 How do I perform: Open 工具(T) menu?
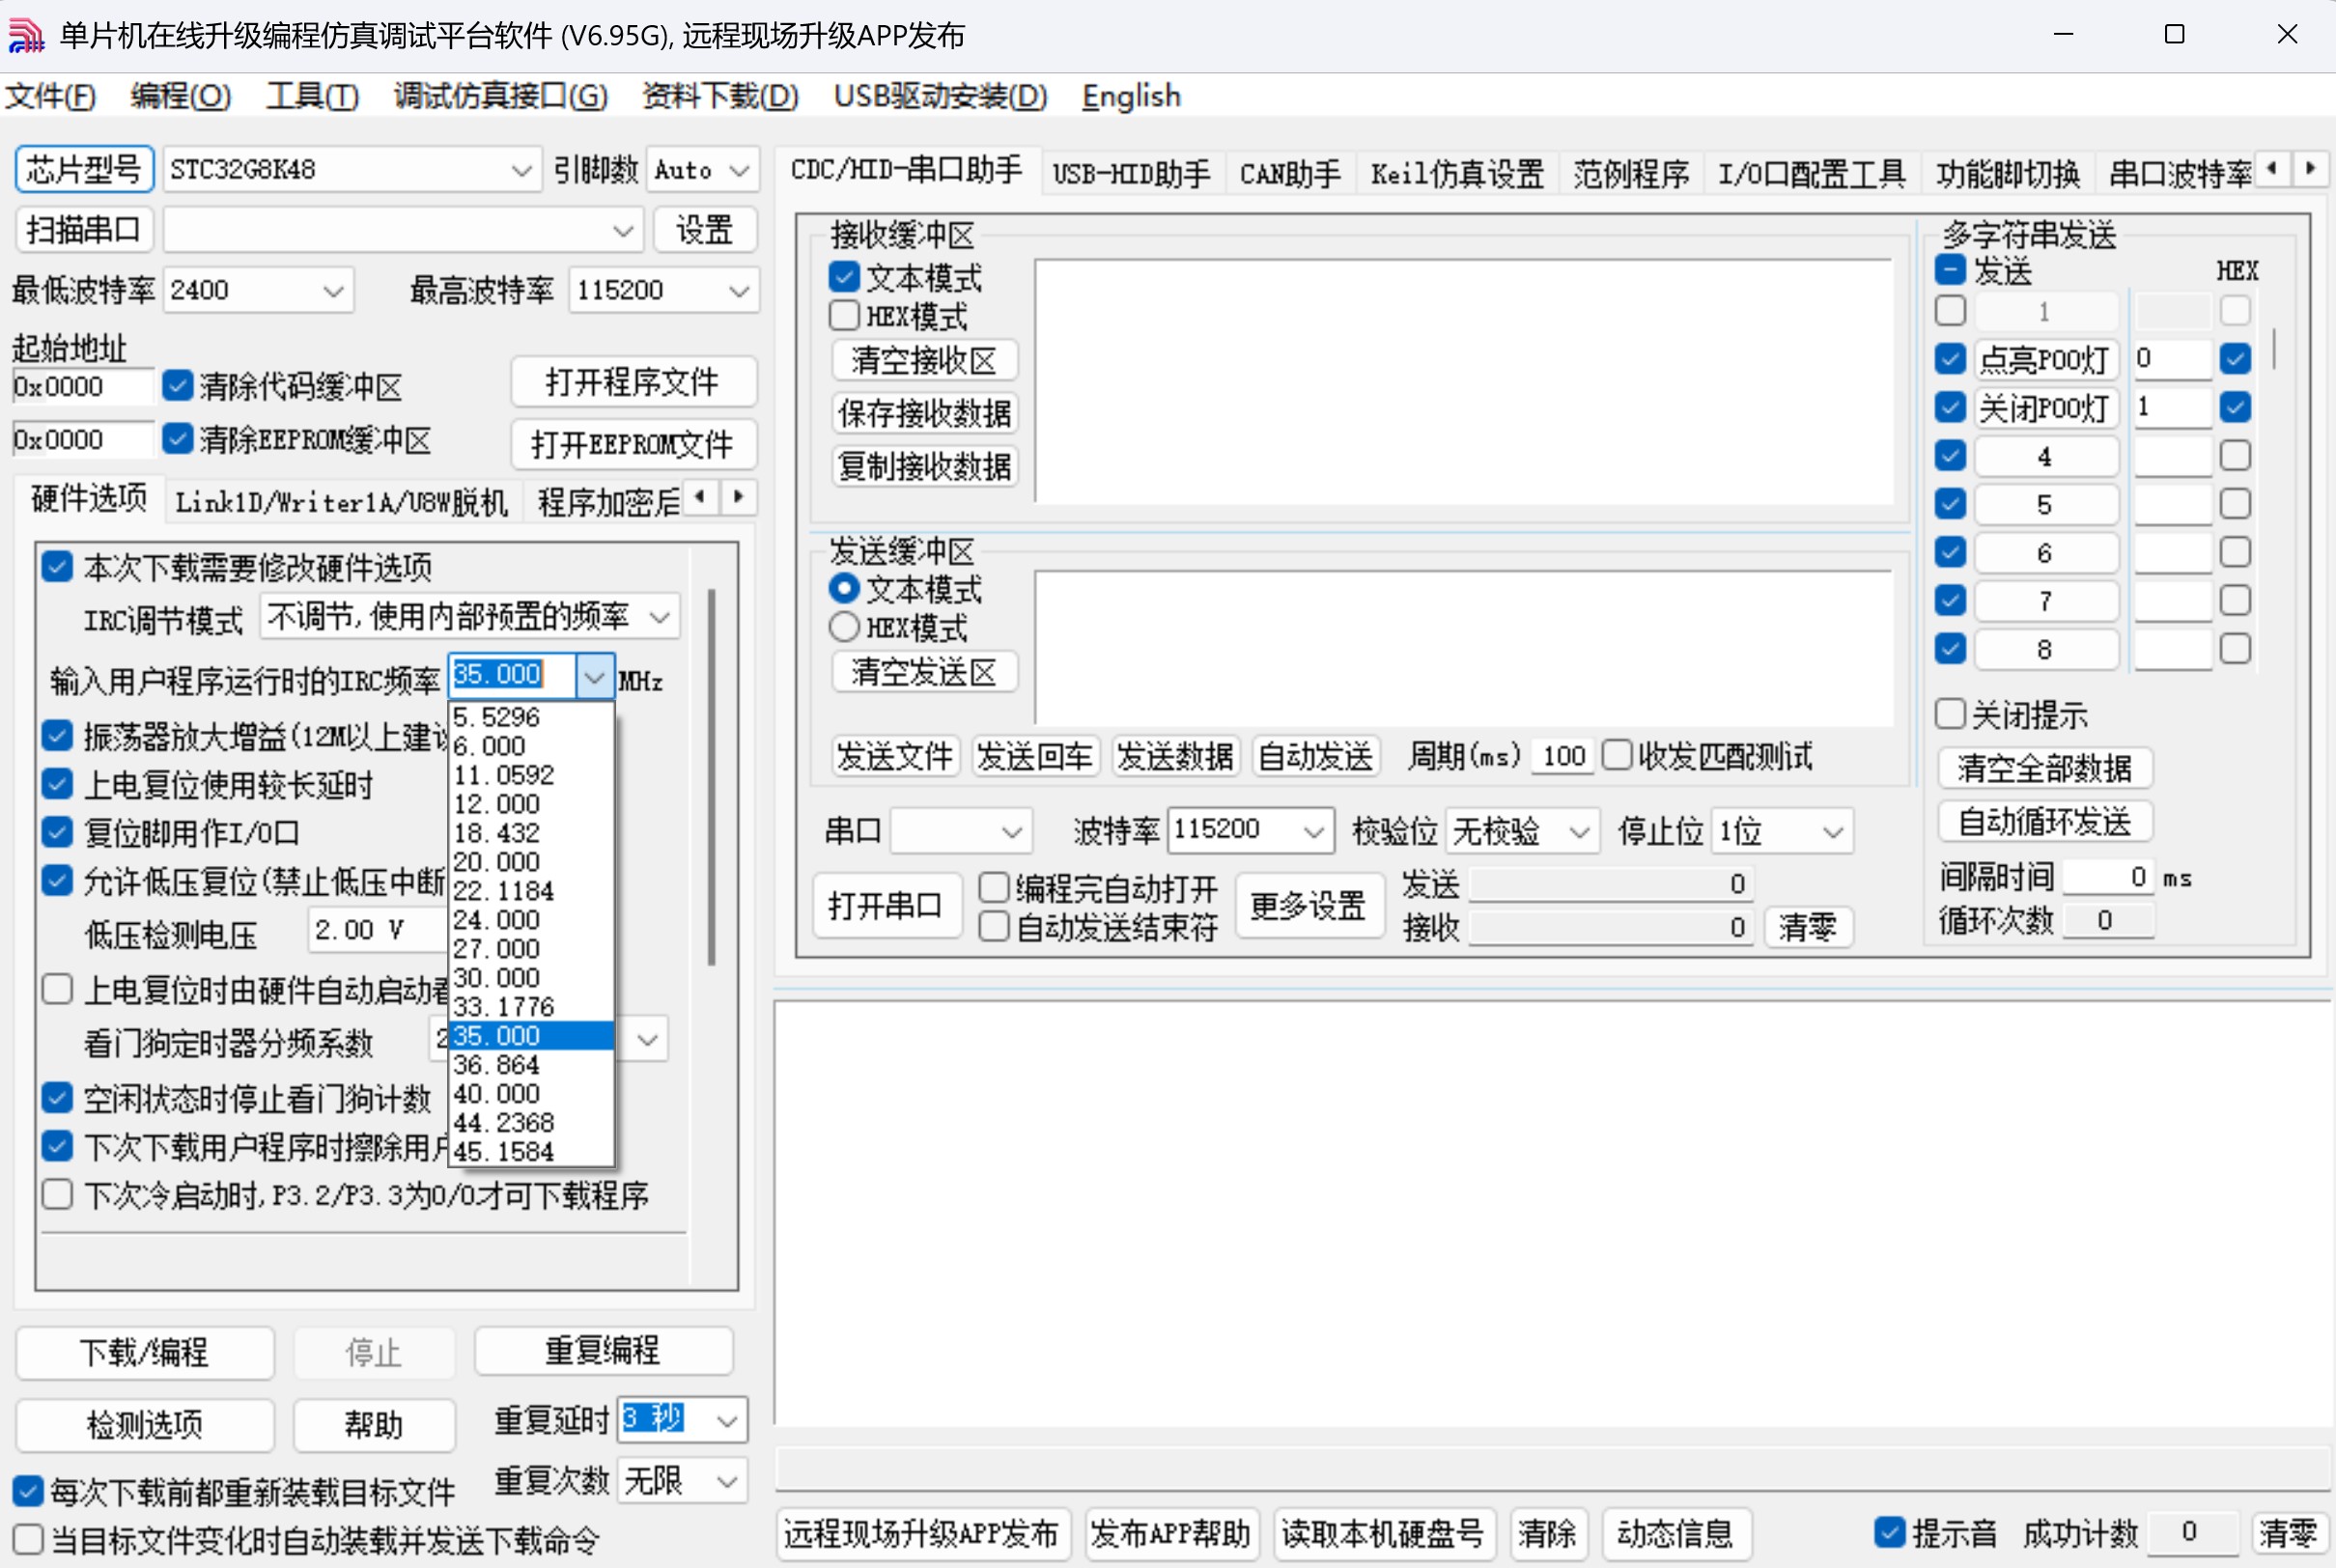(312, 96)
